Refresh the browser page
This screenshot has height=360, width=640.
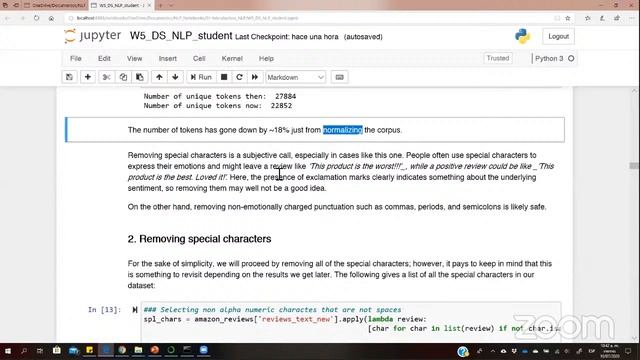[x=37, y=18]
